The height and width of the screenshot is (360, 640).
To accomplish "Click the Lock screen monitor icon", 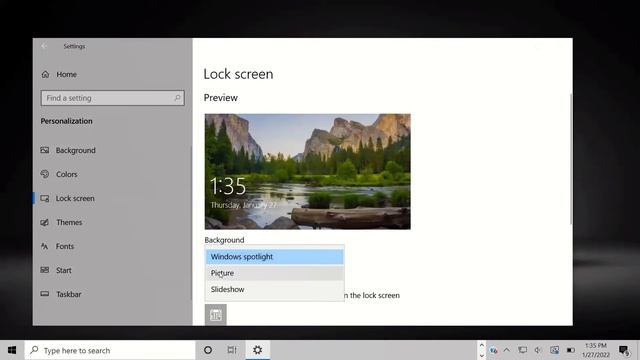I will 45,198.
